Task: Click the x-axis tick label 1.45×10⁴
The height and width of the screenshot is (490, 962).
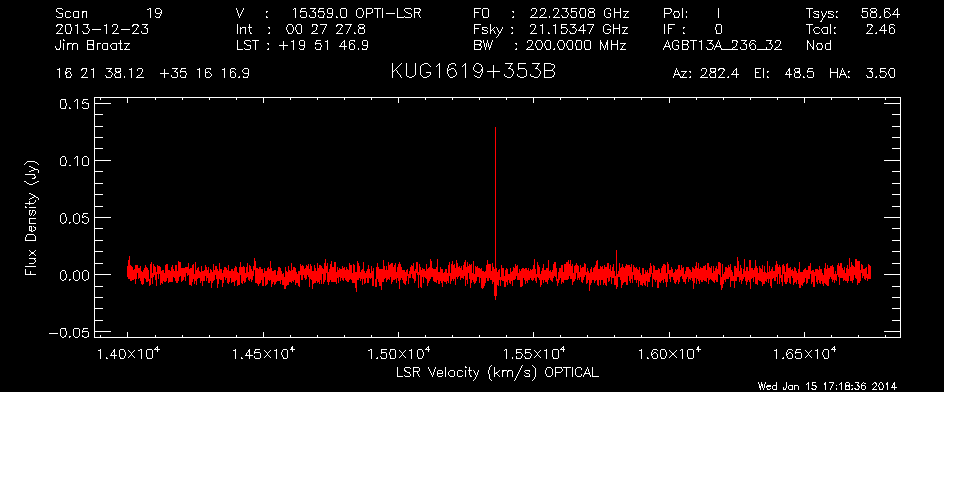Action: coord(263,353)
